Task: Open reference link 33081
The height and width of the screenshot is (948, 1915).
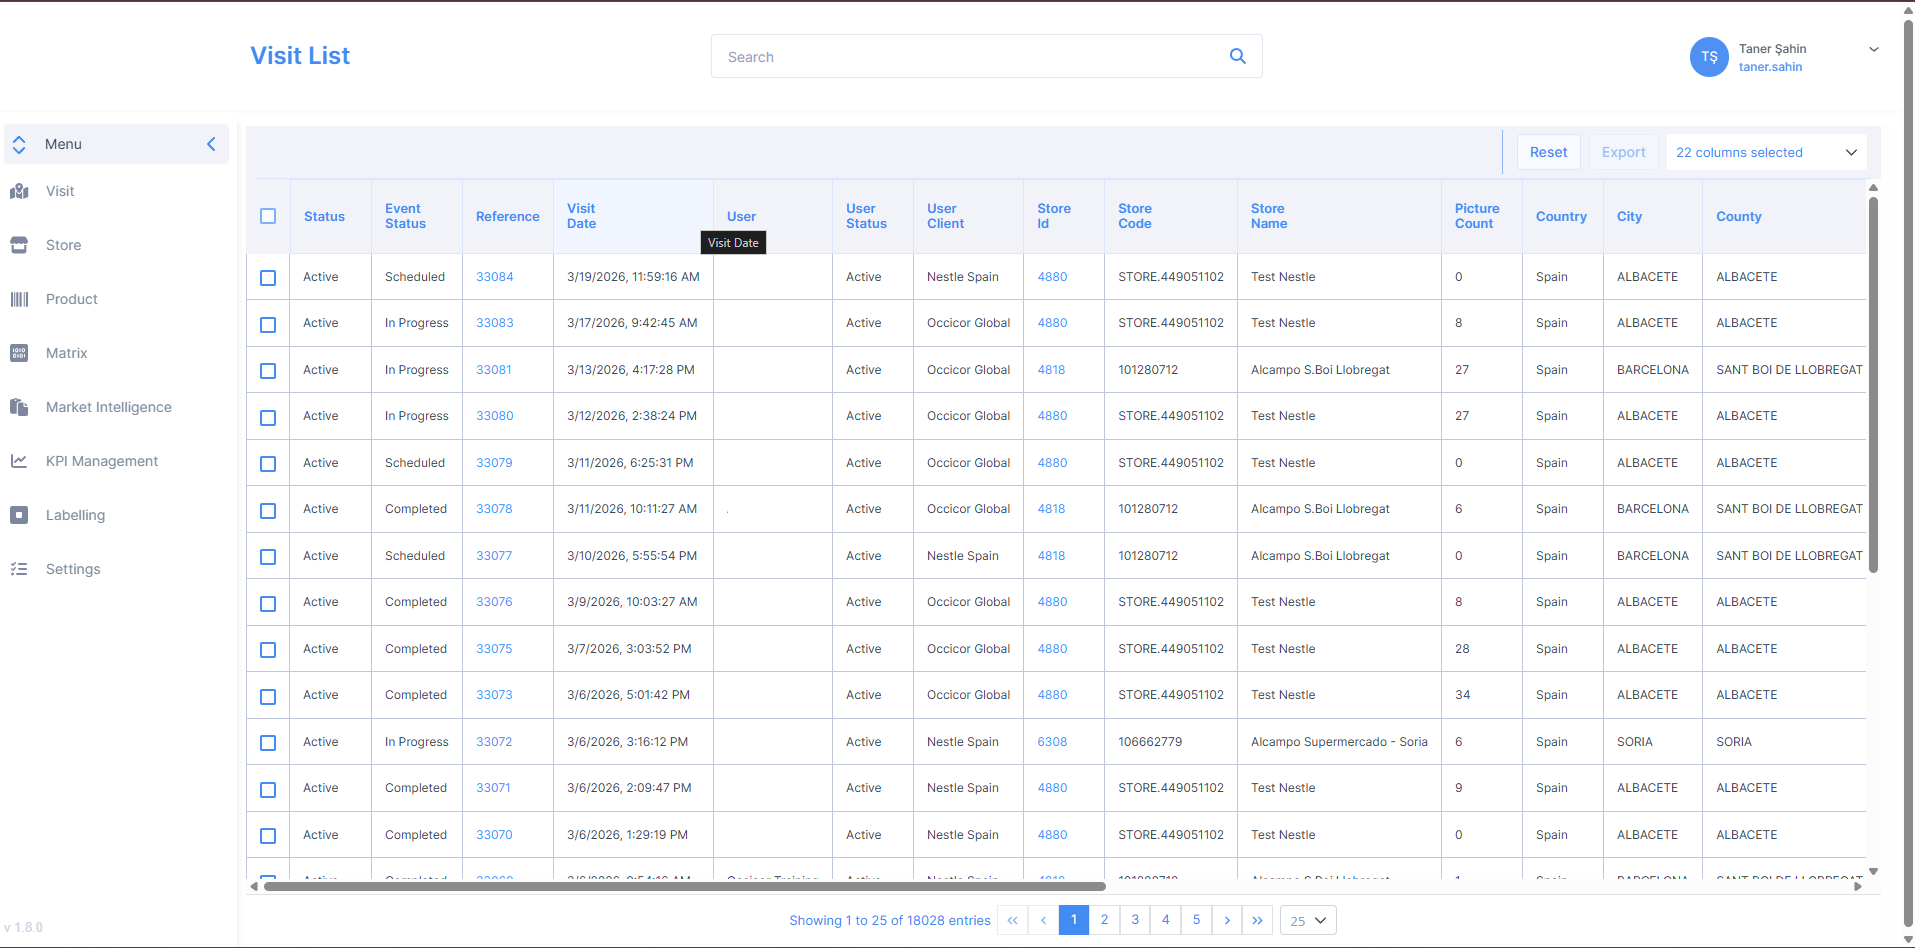Action: tap(493, 370)
